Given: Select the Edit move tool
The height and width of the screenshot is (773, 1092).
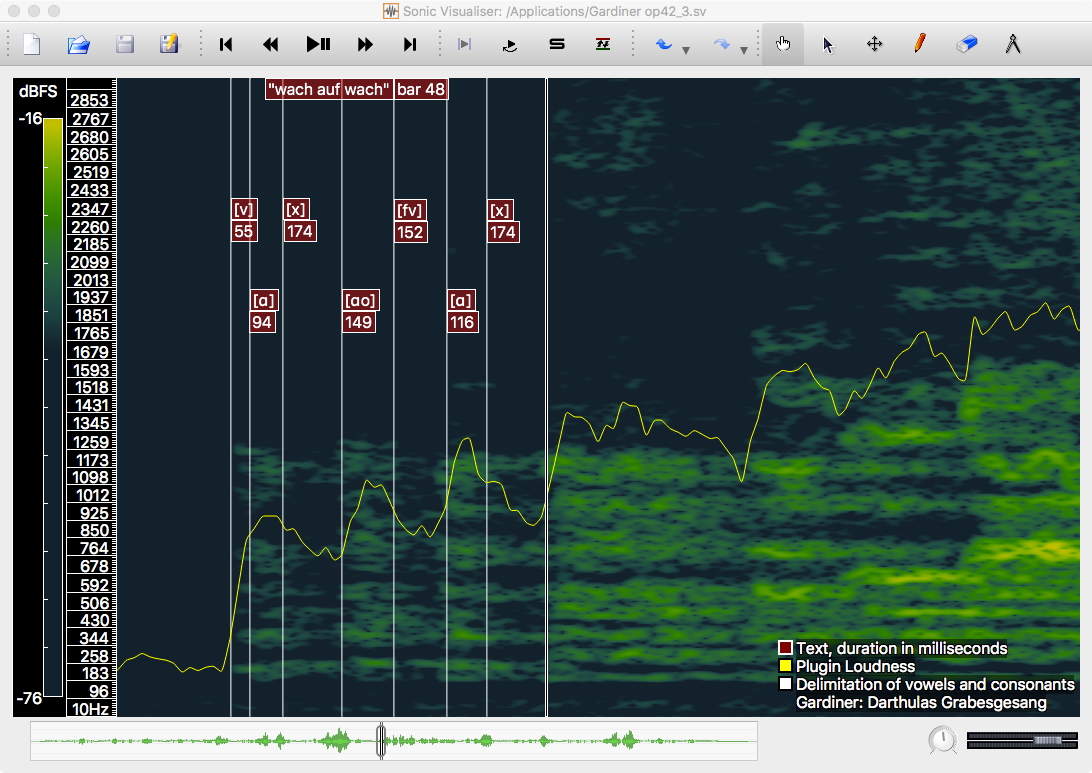Looking at the screenshot, I should tap(874, 45).
